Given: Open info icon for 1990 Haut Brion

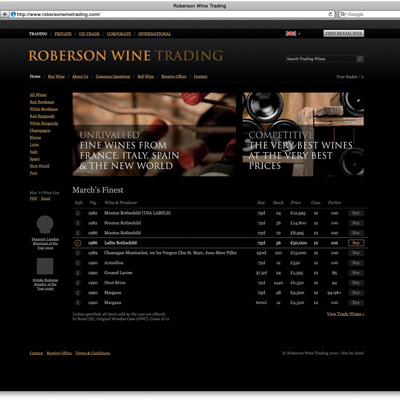Looking at the screenshot, I should [x=78, y=283].
